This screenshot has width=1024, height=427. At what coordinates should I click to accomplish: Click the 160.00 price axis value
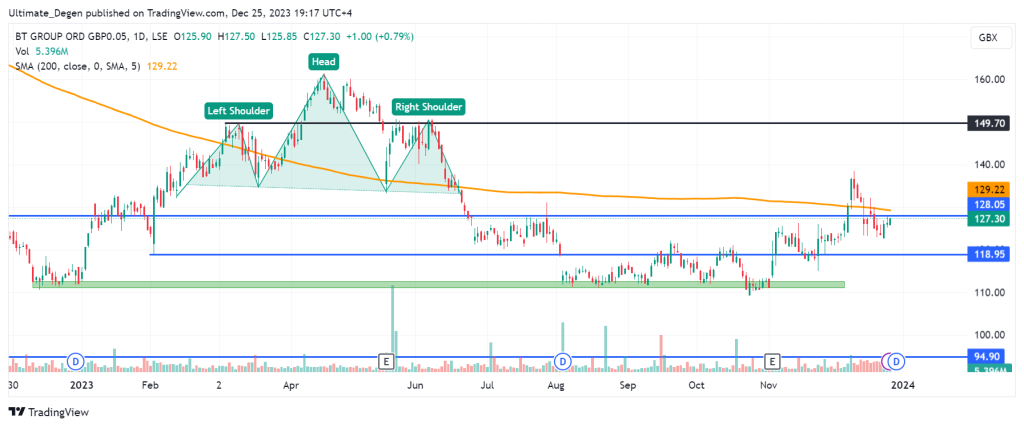[990, 80]
